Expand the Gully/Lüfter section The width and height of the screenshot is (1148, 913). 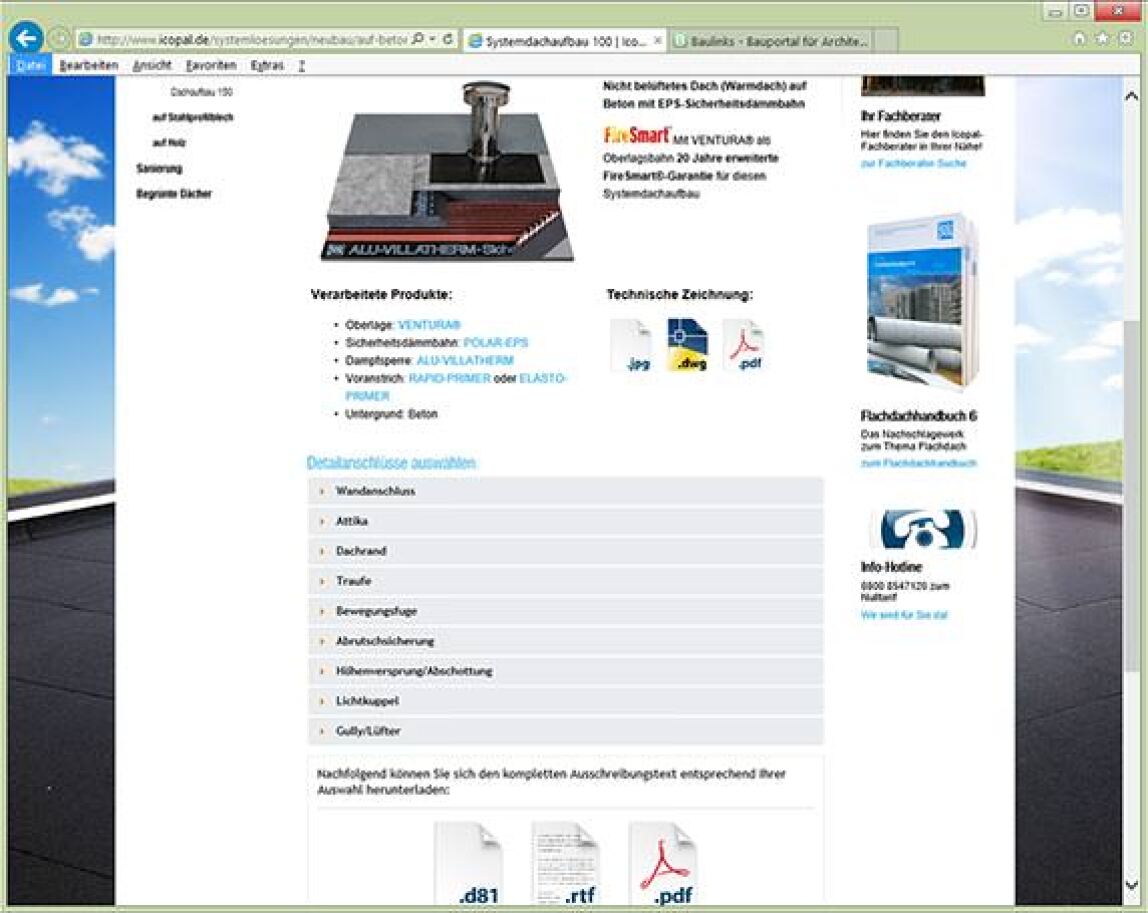pyautogui.click(x=565, y=731)
